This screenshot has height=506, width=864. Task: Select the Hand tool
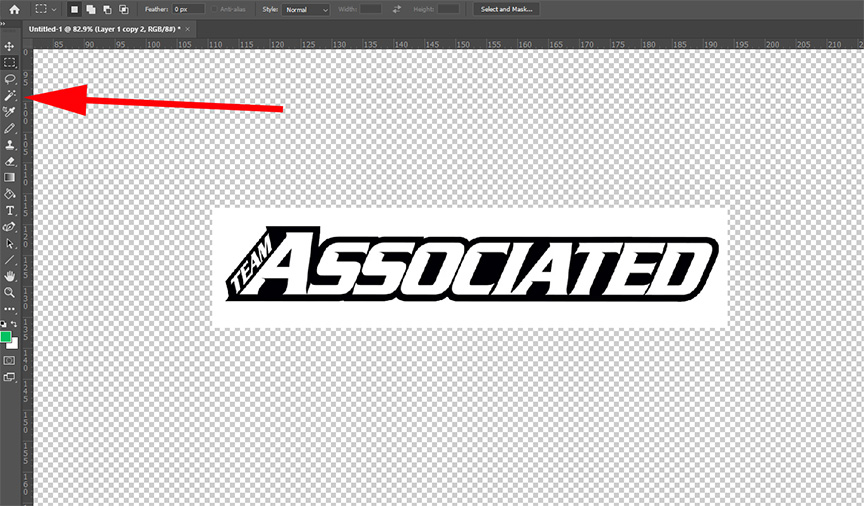coord(9,276)
